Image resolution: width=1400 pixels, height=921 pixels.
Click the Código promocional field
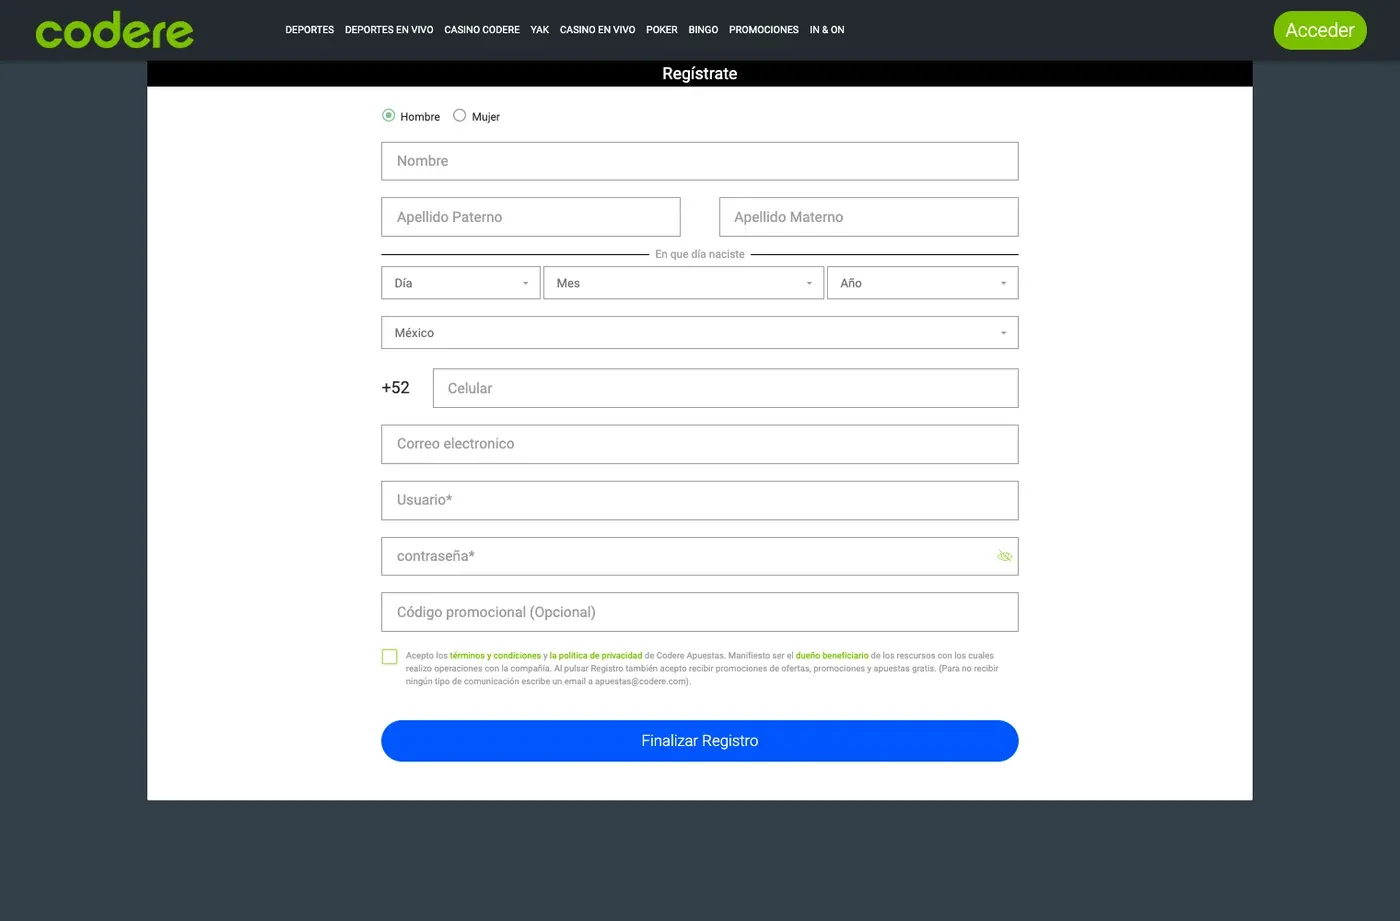coord(700,612)
